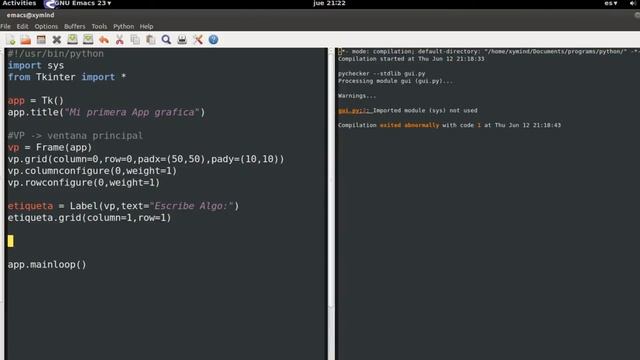Click the app.title line with 'Mi primera App grafica'
This screenshot has width=640, height=360.
point(107,112)
